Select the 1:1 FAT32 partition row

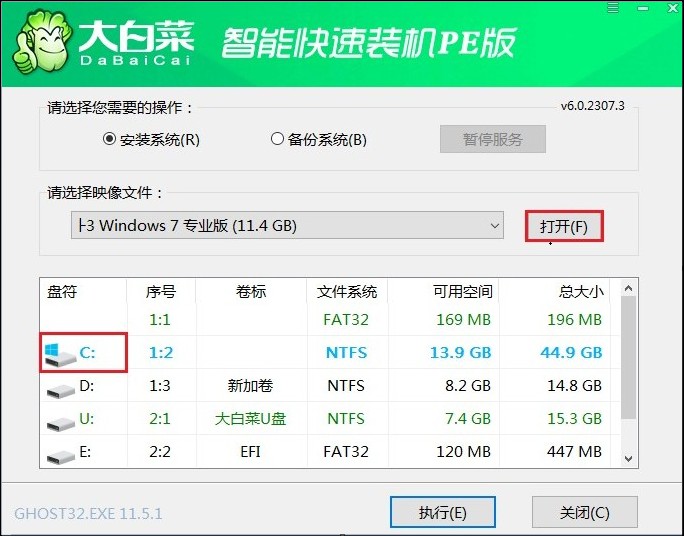click(330, 320)
